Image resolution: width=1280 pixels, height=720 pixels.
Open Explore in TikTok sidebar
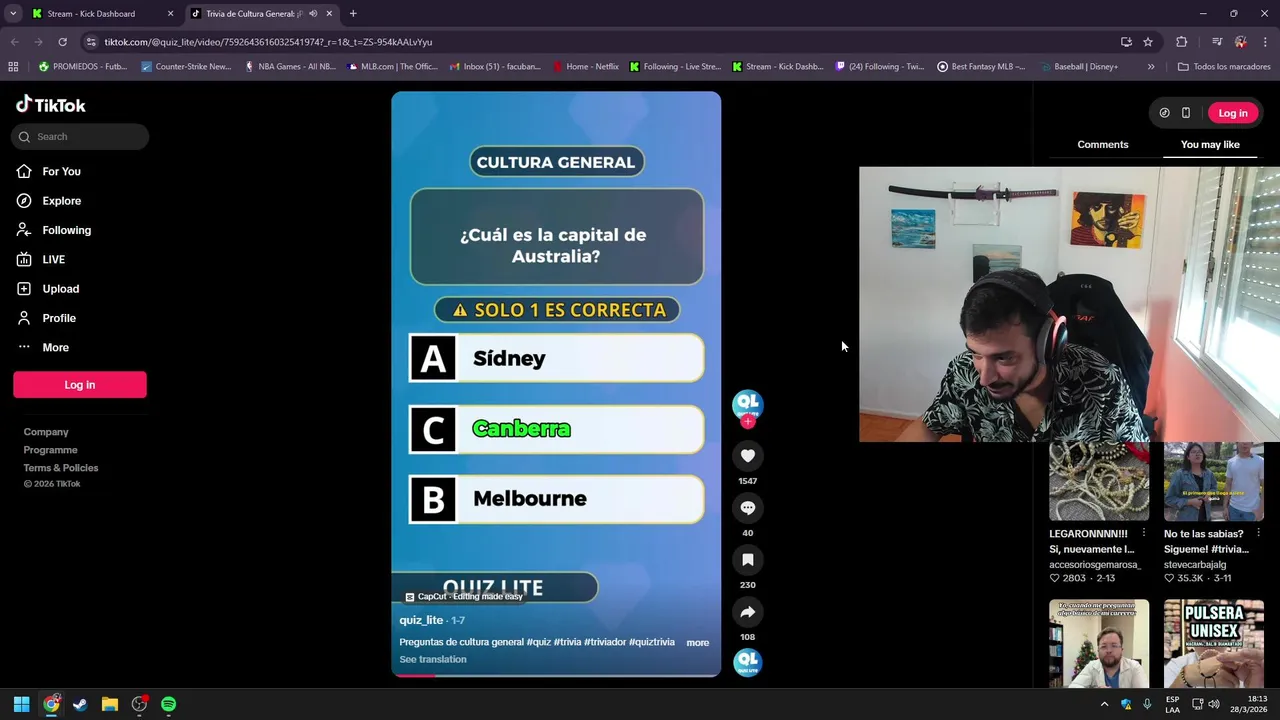click(61, 201)
